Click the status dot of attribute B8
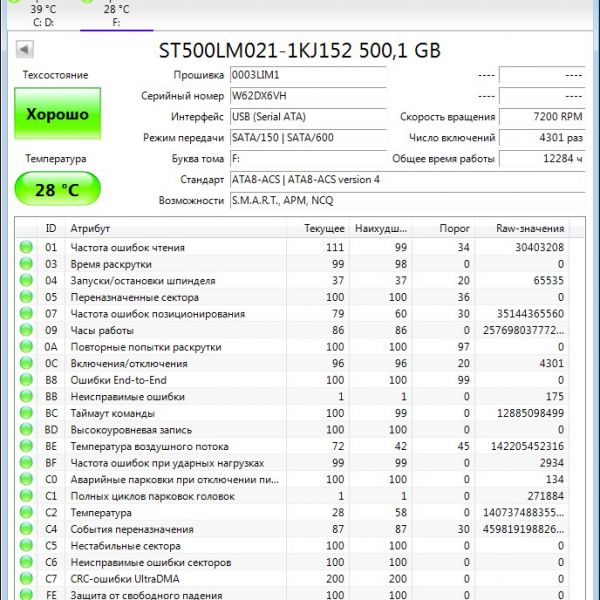 click(26, 380)
